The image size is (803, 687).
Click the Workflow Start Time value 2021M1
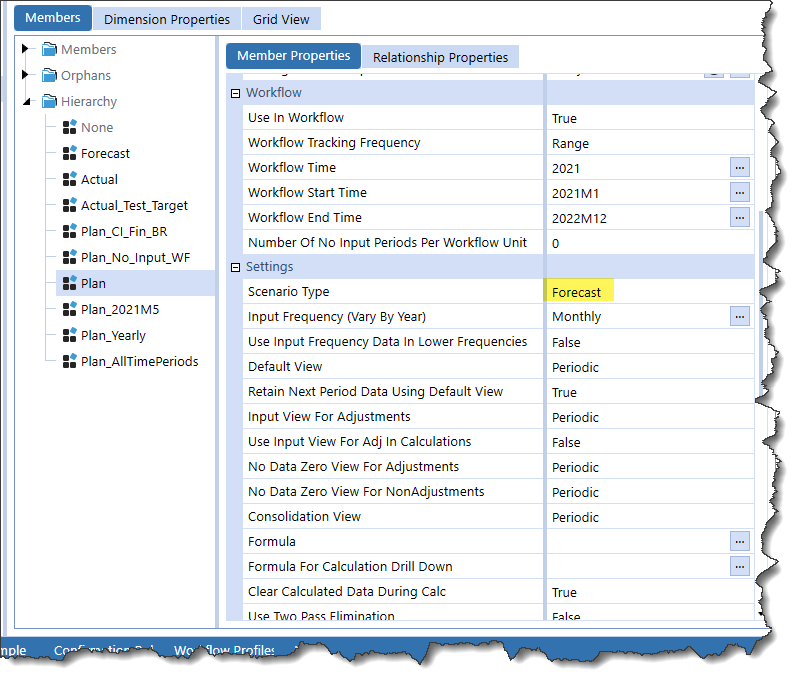click(575, 194)
